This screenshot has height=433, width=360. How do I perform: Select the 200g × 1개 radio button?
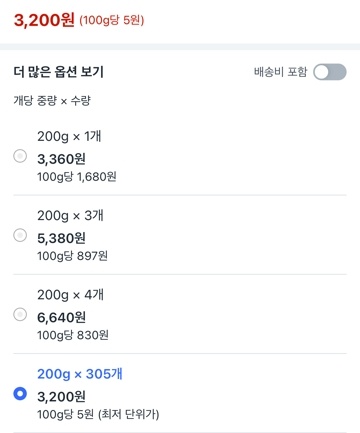20,156
